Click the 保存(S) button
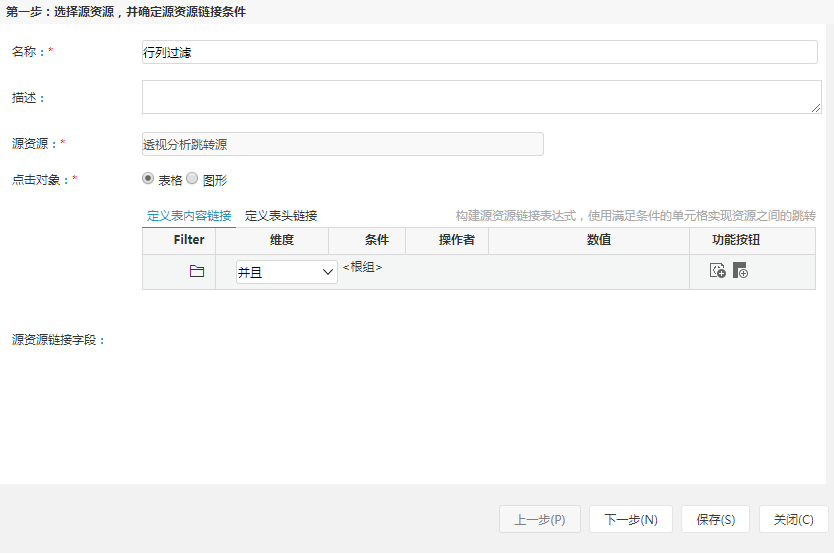The width and height of the screenshot is (834, 553). (x=715, y=519)
